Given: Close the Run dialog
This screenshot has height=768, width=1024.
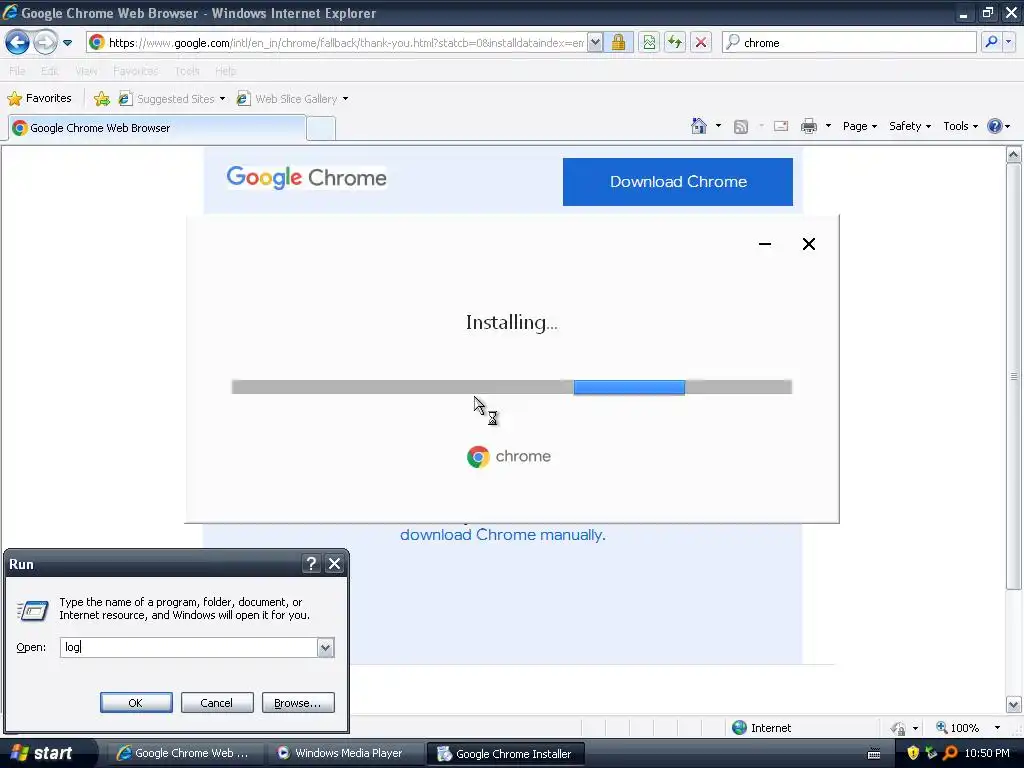Looking at the screenshot, I should (x=334, y=564).
